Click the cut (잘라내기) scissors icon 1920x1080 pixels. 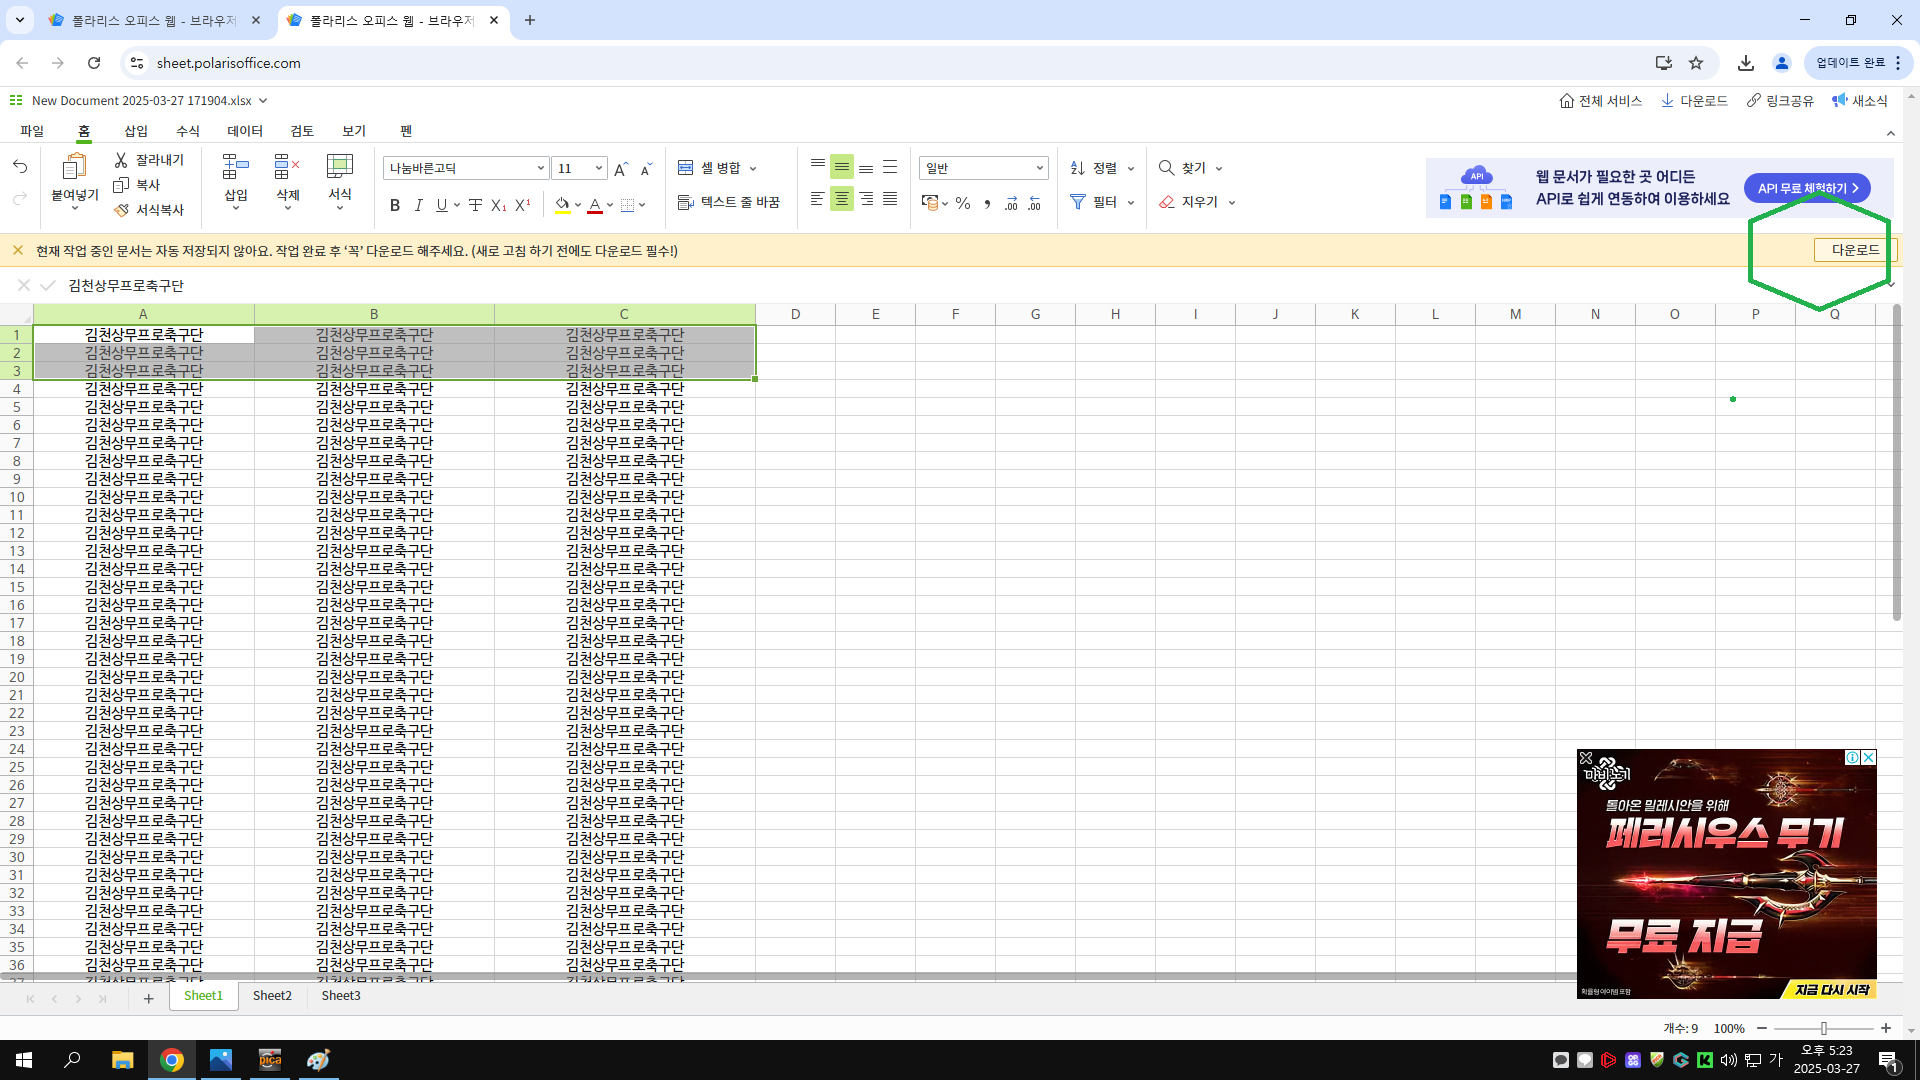[121, 160]
